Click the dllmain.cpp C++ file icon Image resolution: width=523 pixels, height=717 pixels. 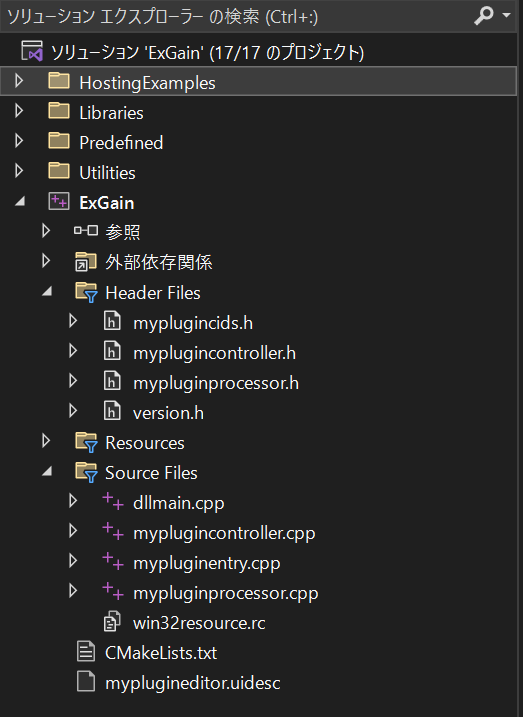coord(113,501)
